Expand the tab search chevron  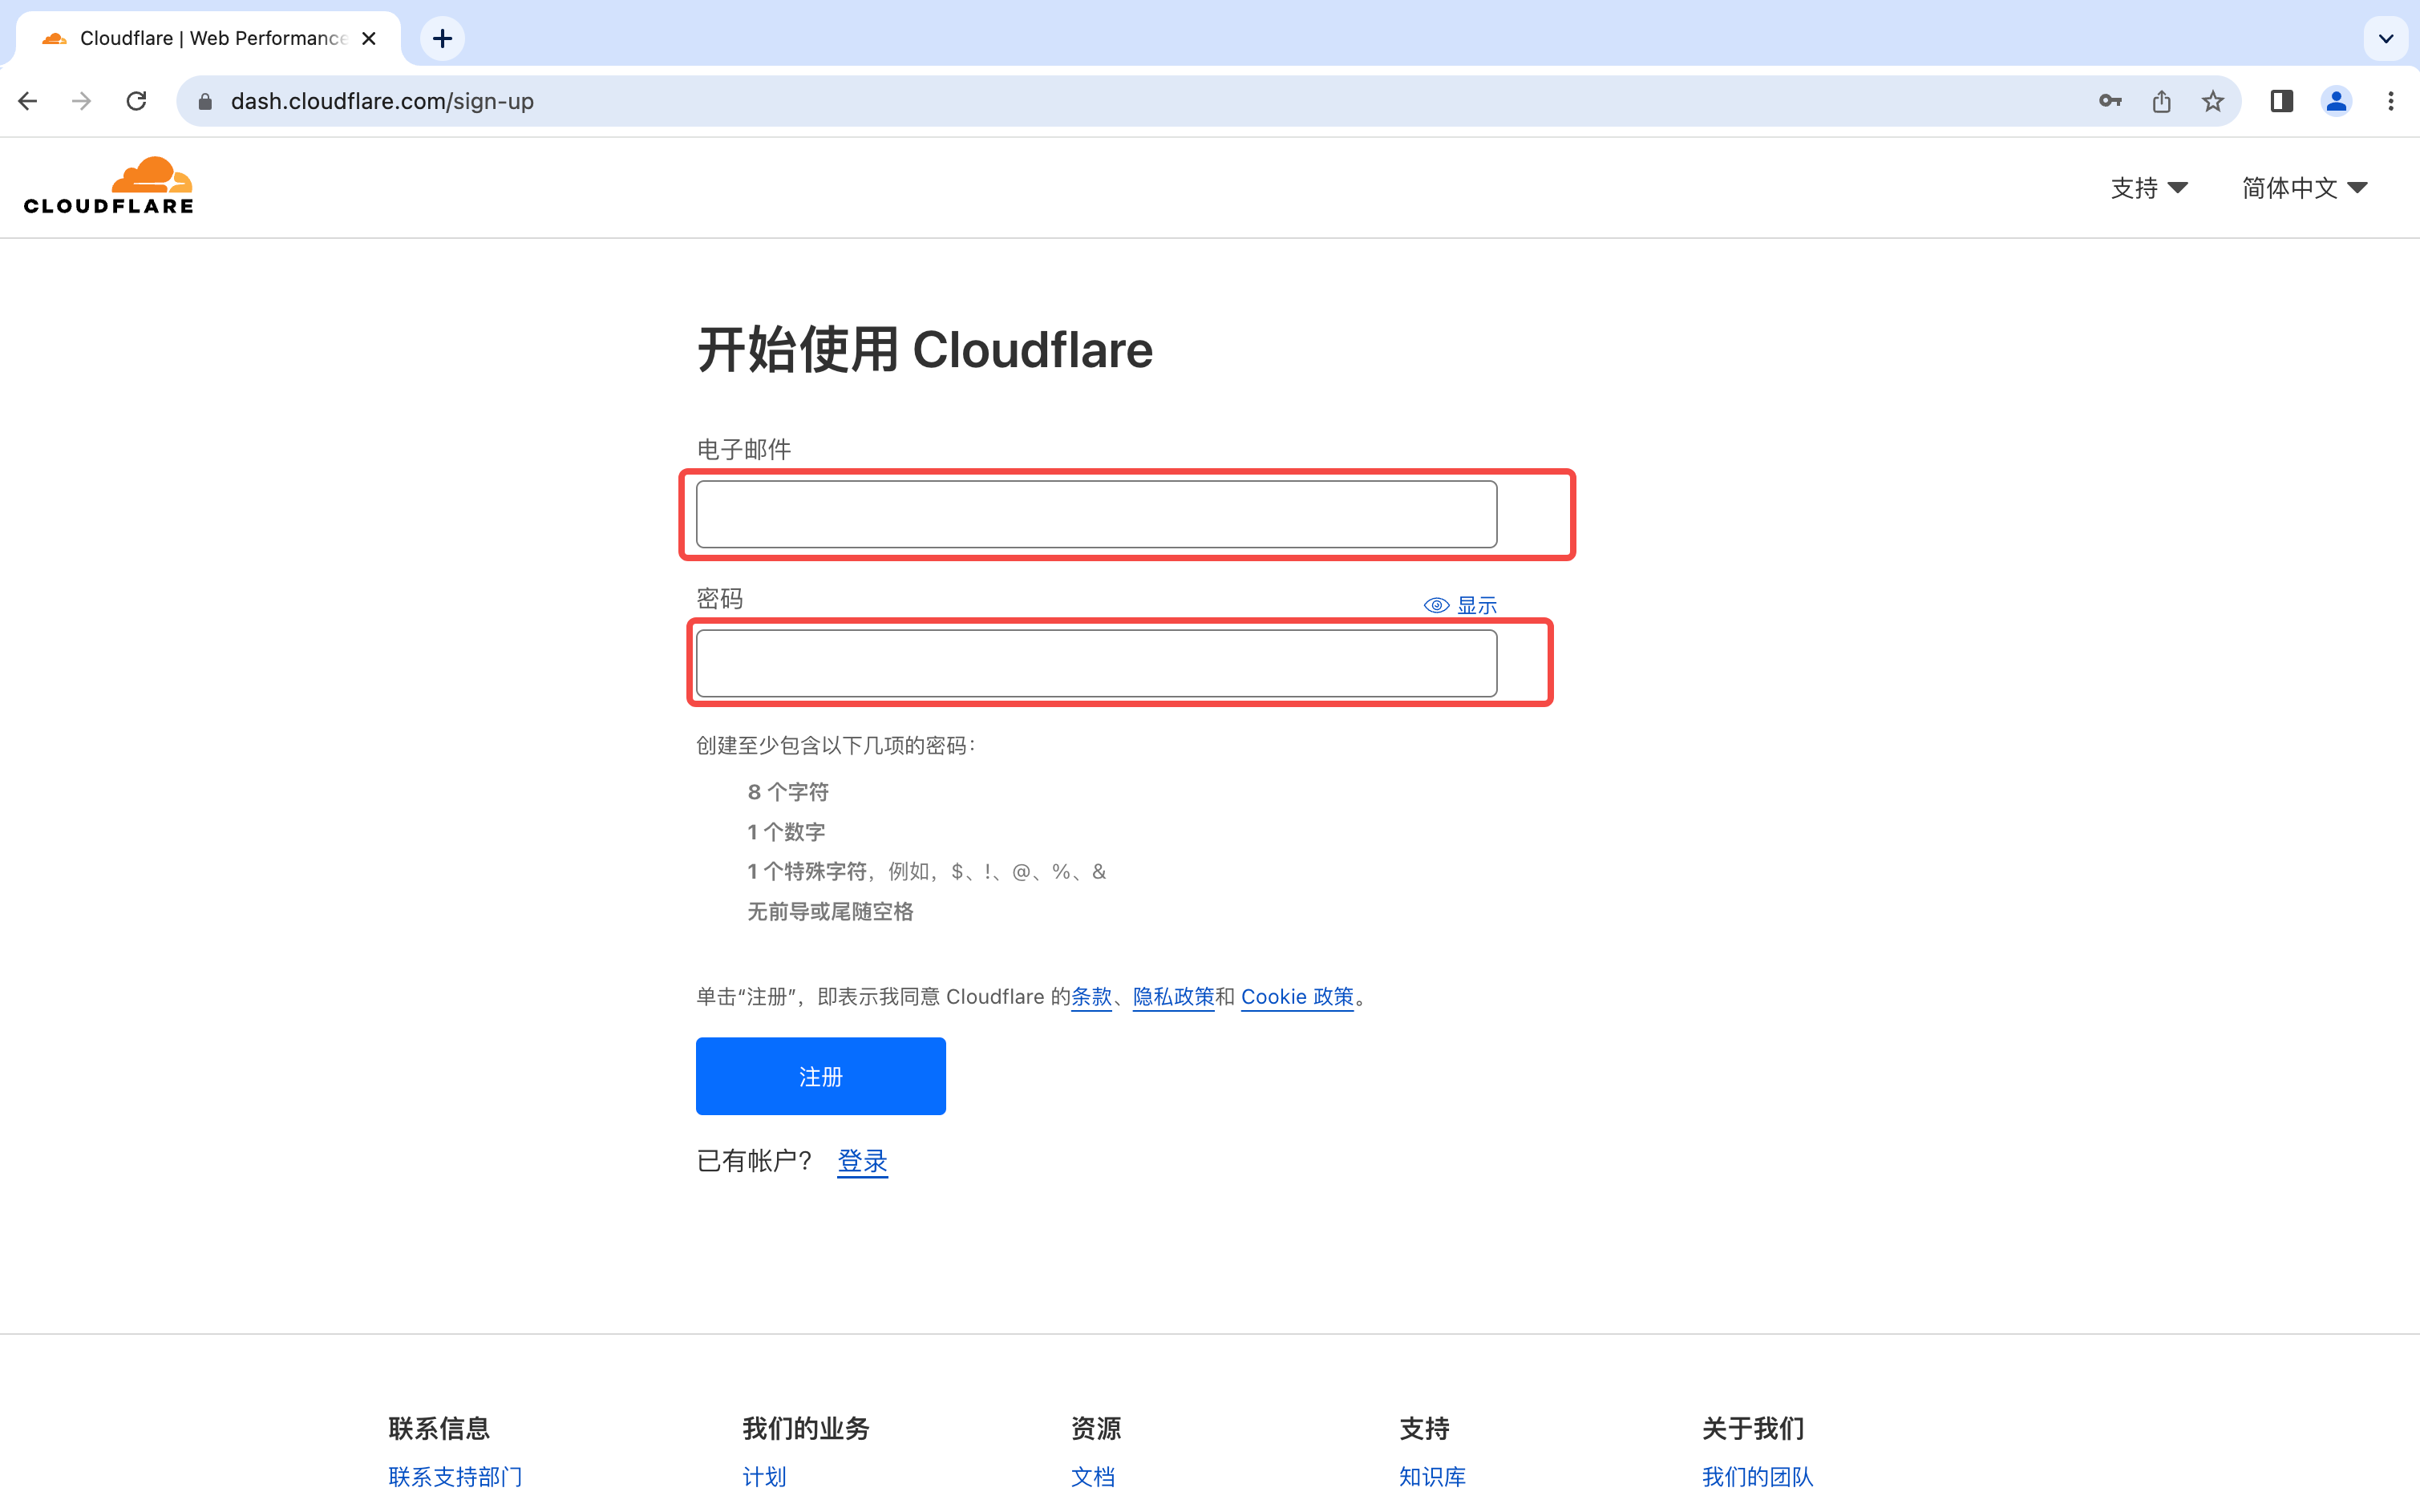(x=2386, y=39)
